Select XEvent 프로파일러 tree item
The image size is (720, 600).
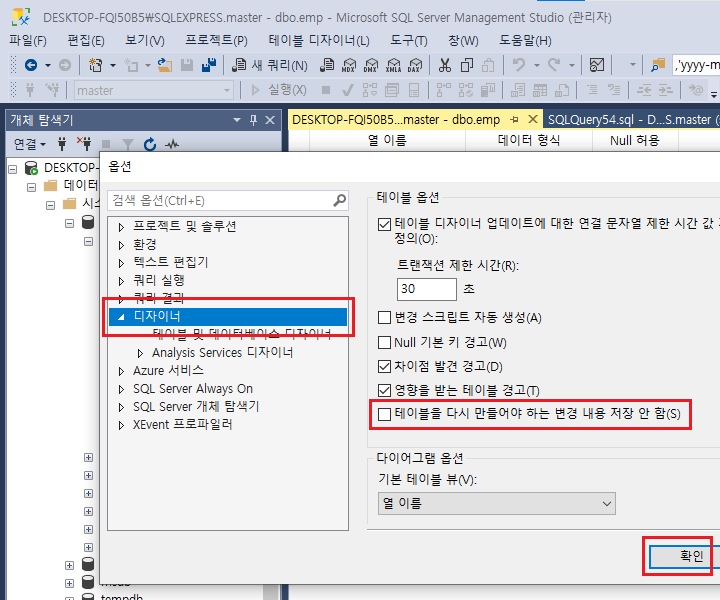coord(182,425)
